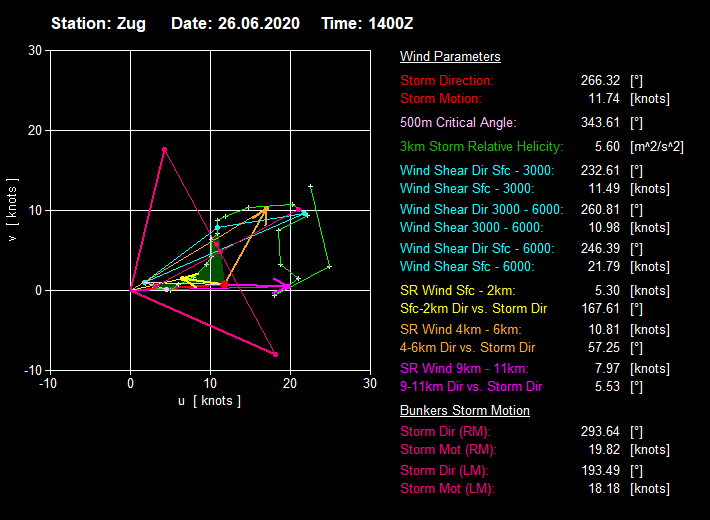This screenshot has height=520, width=710.
Task: Click the Time: 1400Z label
Action: coord(367,22)
